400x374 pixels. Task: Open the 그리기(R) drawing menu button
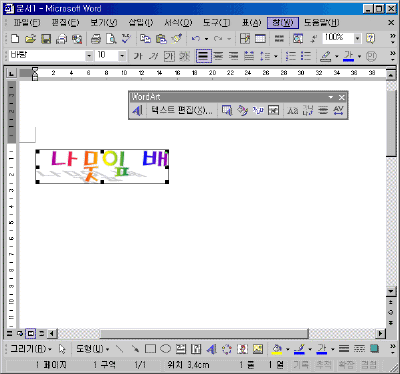pyautogui.click(x=31, y=349)
